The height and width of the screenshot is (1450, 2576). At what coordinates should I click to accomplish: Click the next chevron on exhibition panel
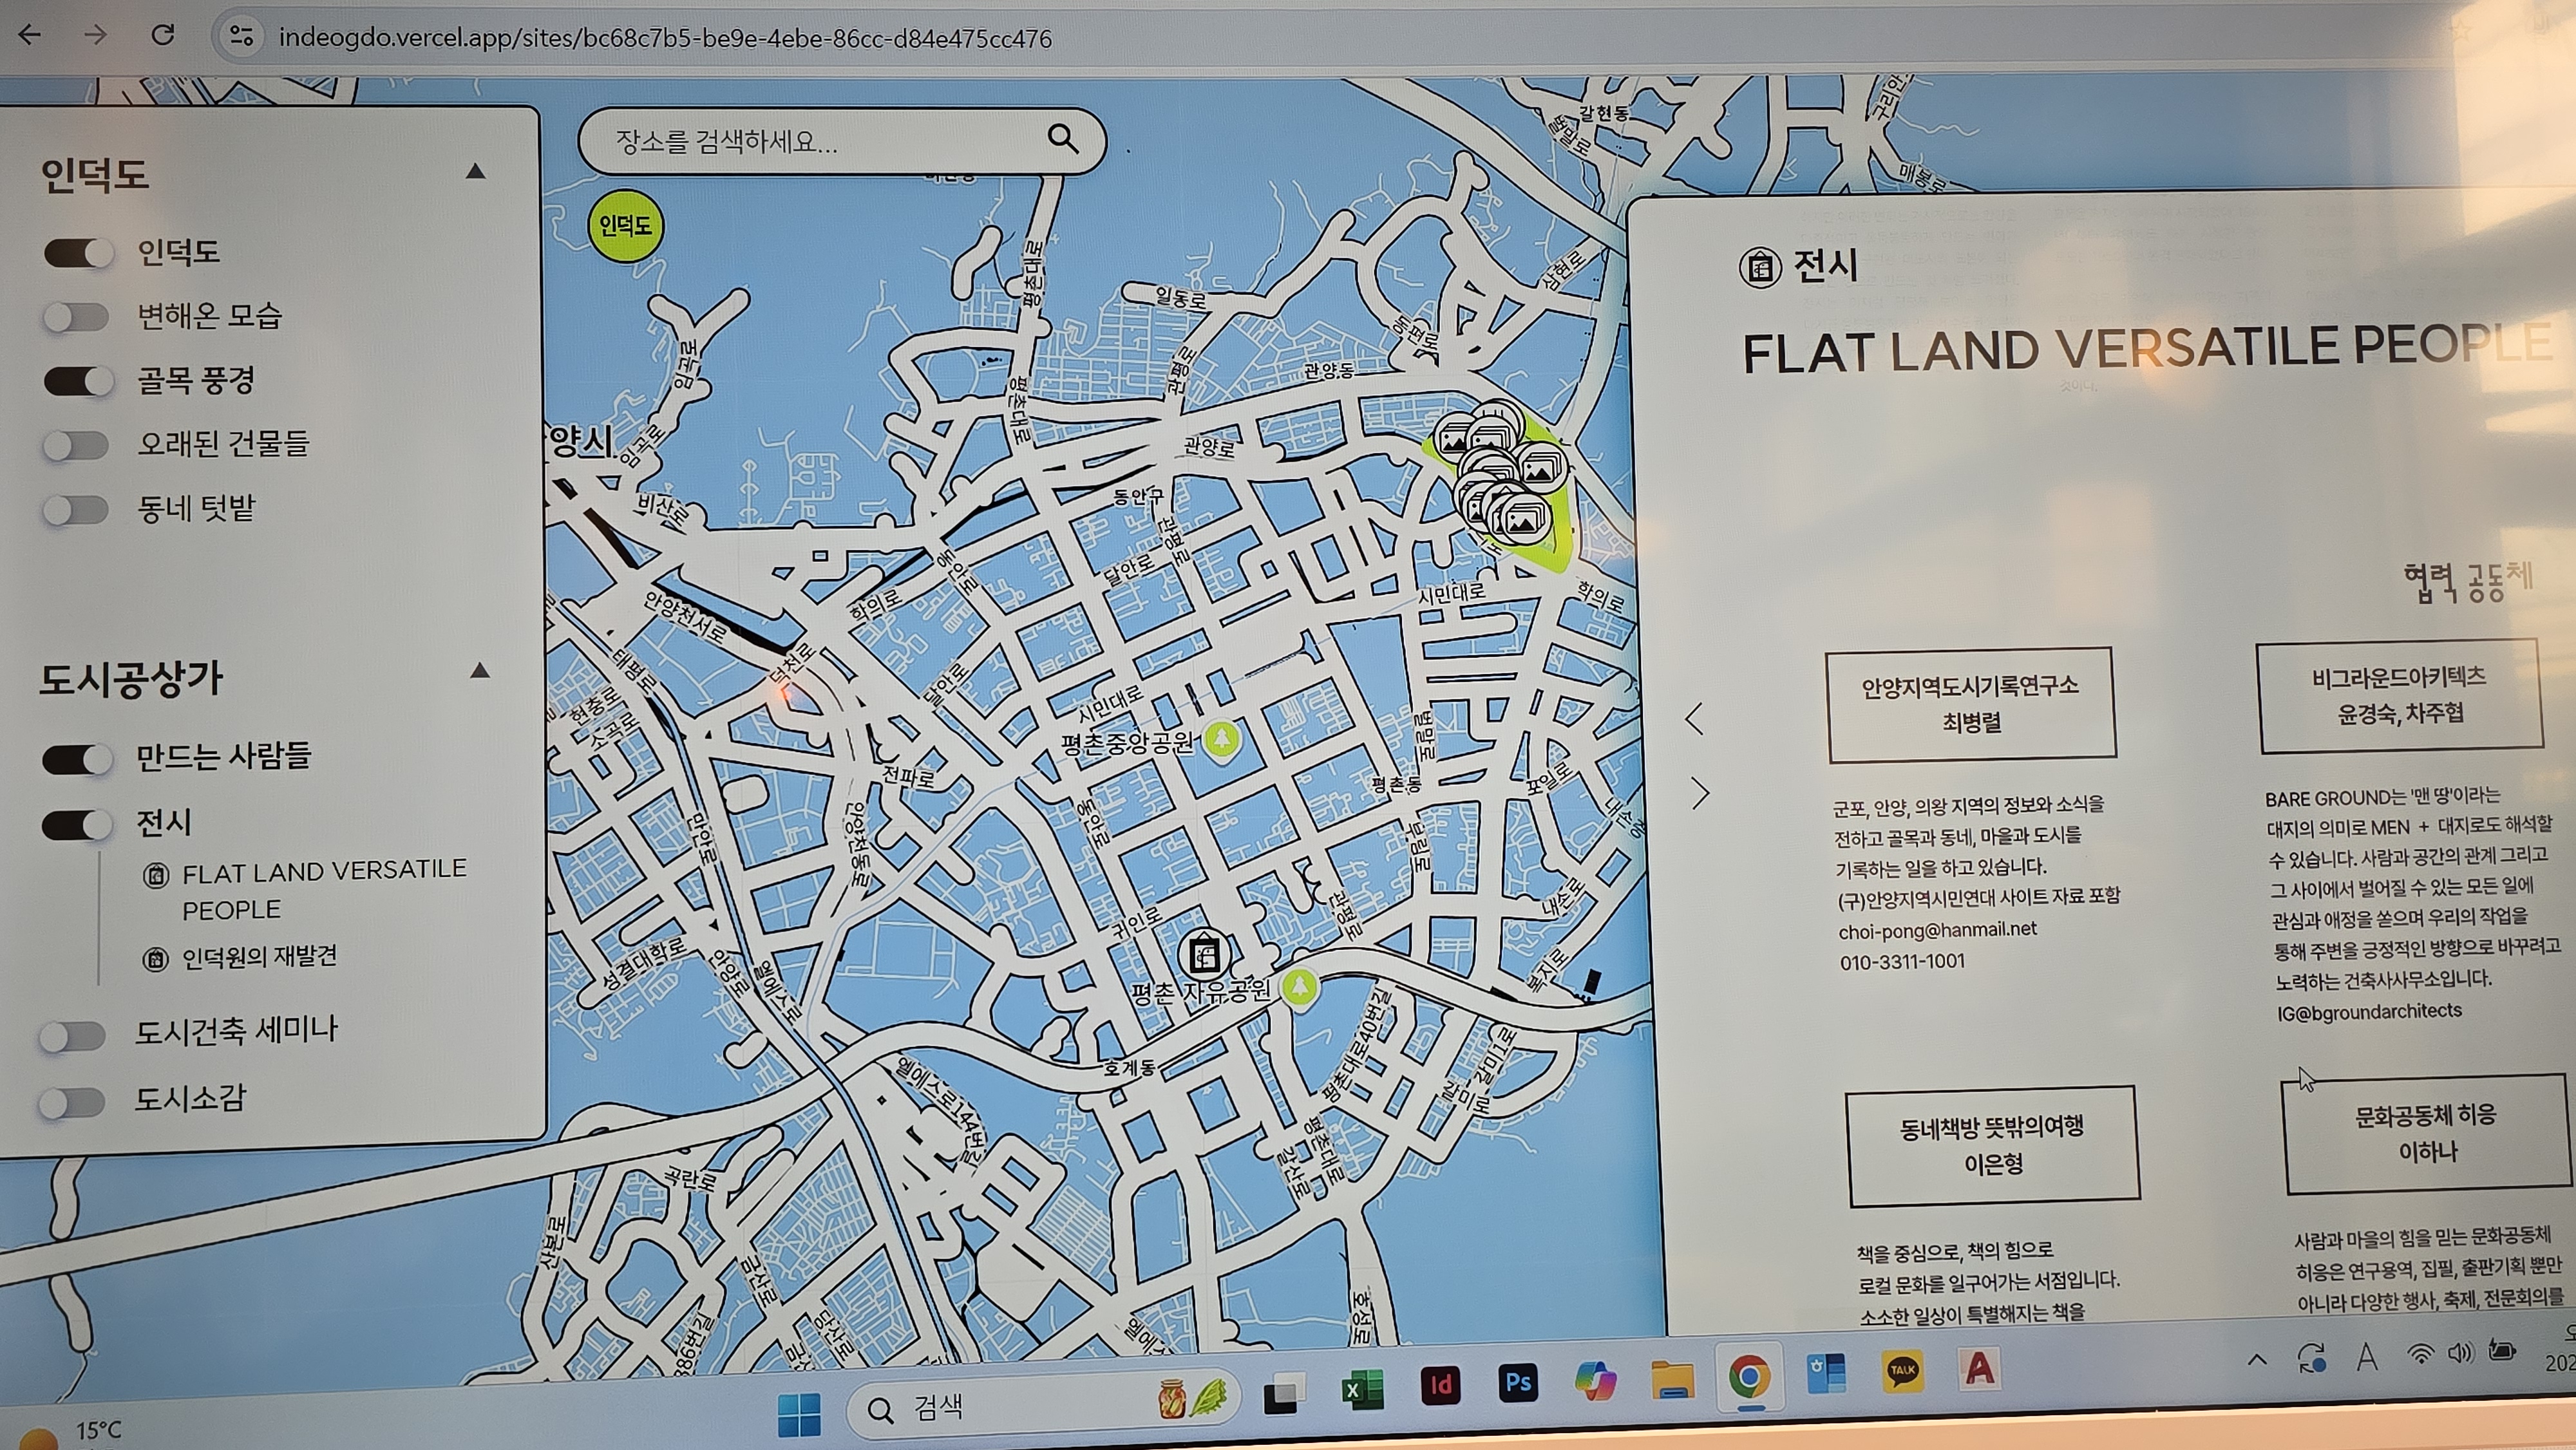1700,793
